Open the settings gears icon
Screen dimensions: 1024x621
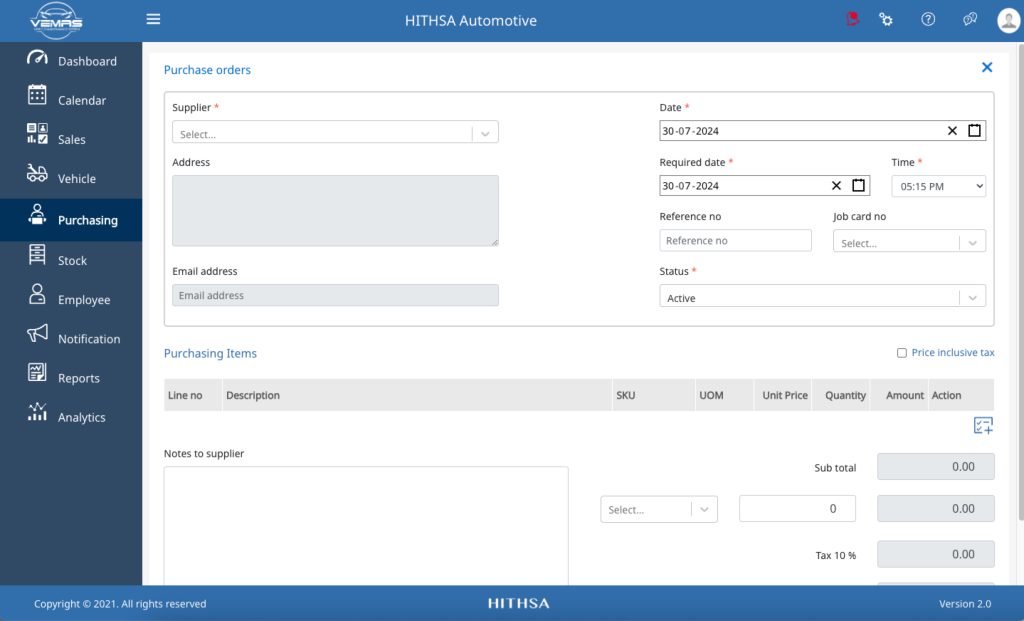click(886, 20)
